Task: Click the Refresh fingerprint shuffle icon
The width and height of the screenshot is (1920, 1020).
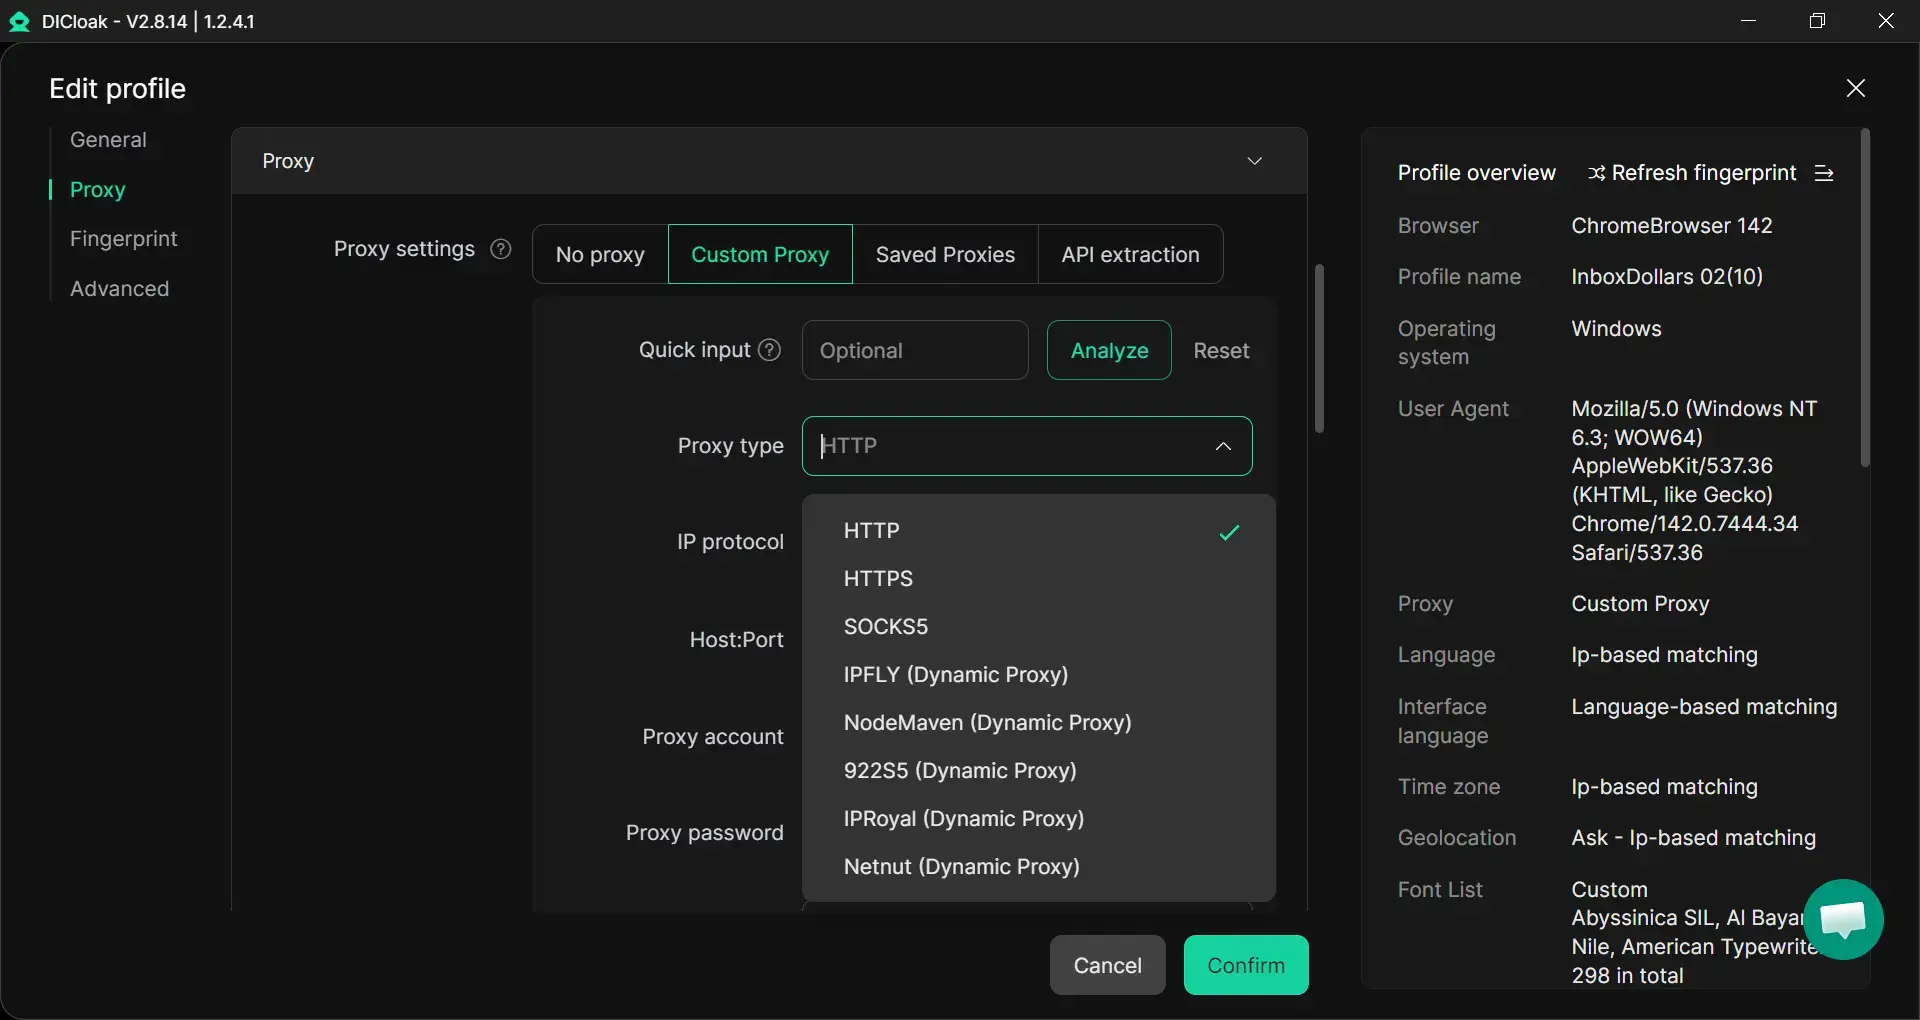Action: pos(1596,173)
